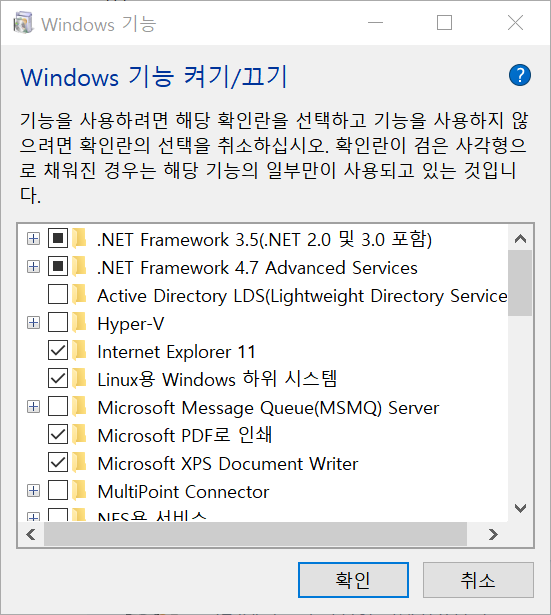
Task: Expand the .NET Framework 3.5 tree node
Action: coord(33,239)
